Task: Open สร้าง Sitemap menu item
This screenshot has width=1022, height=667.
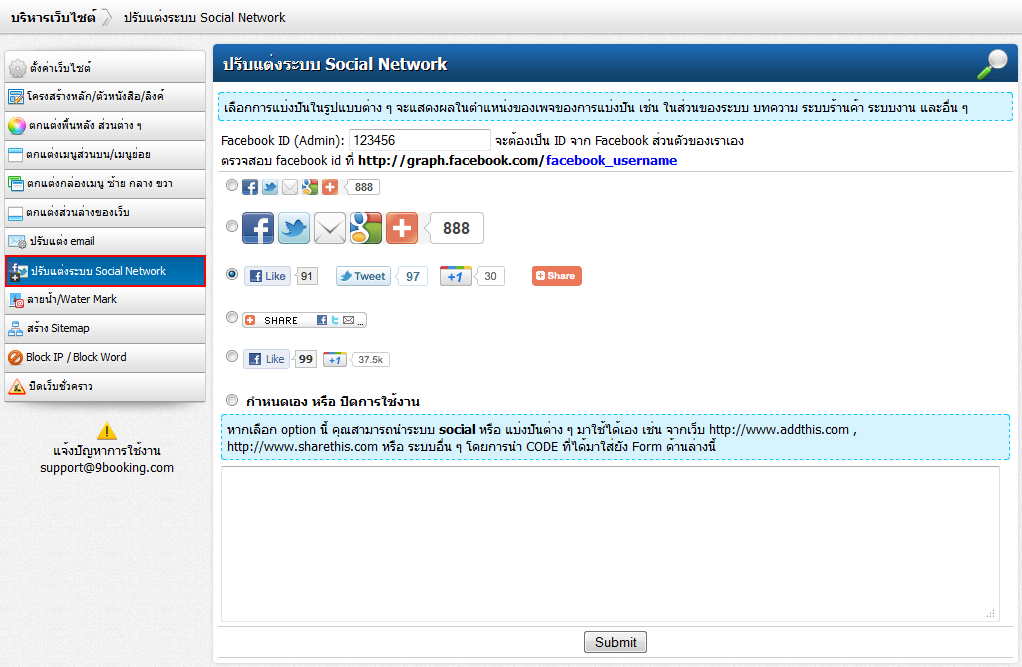Action: point(105,329)
